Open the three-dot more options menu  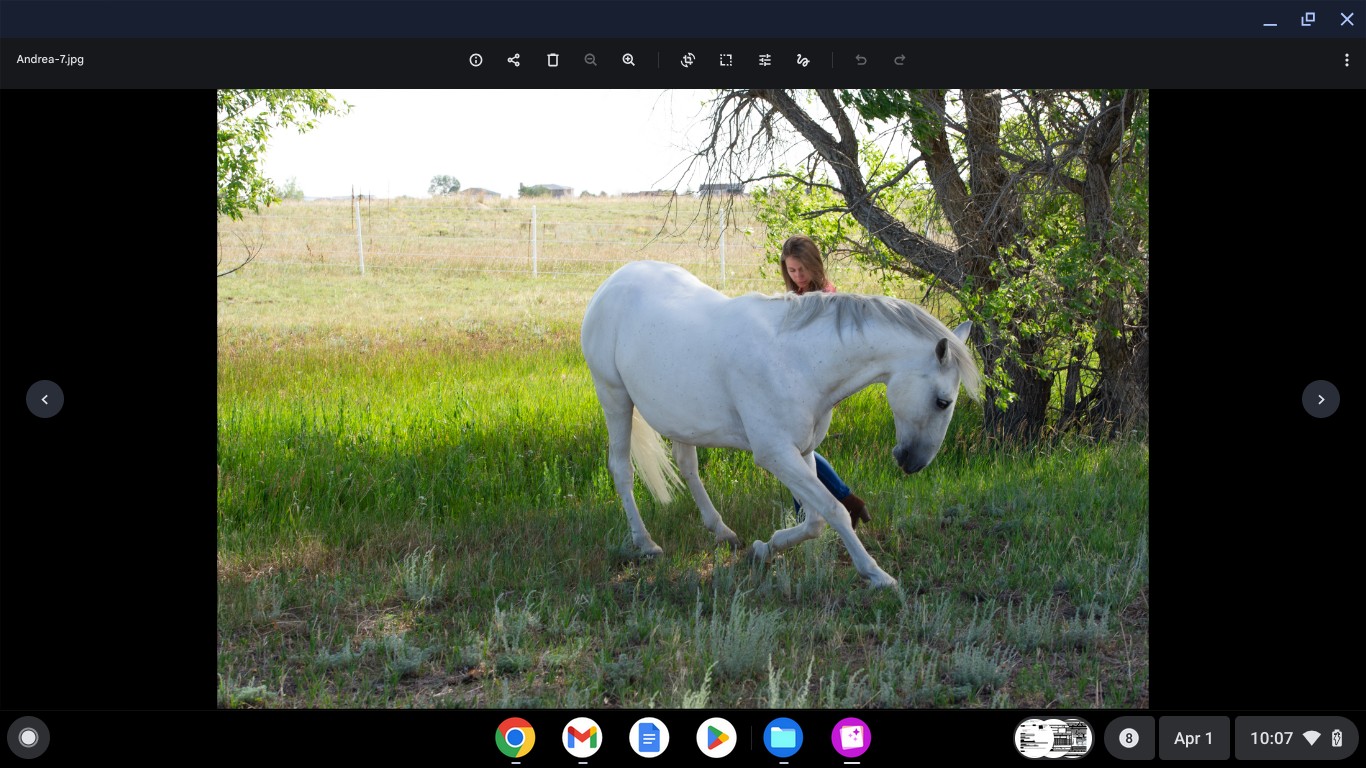tap(1346, 60)
